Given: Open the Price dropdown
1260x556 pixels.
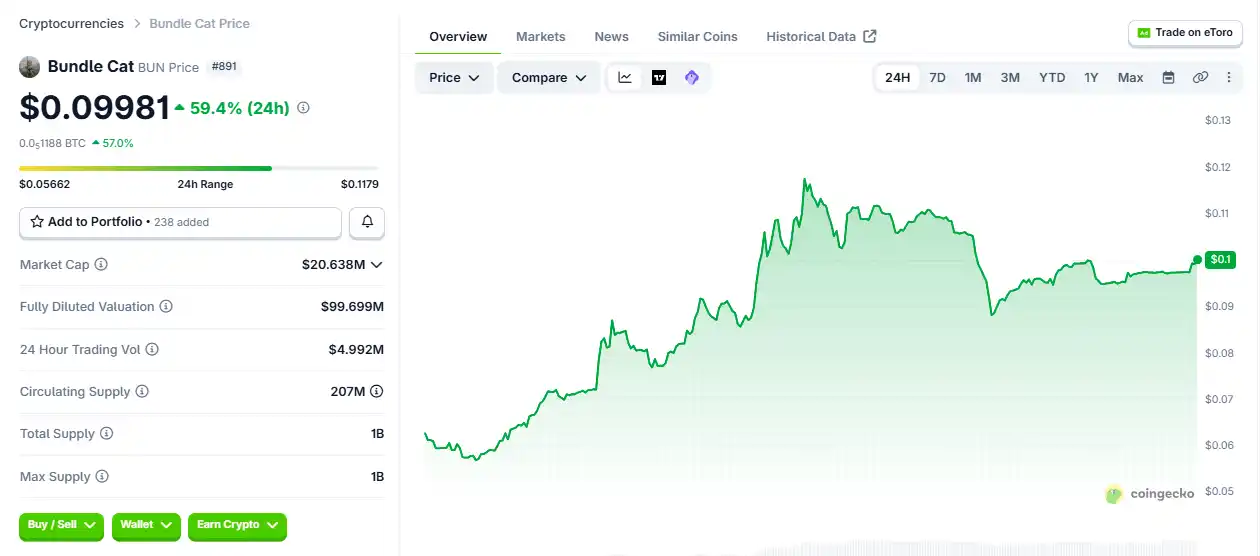Looking at the screenshot, I should tap(454, 78).
